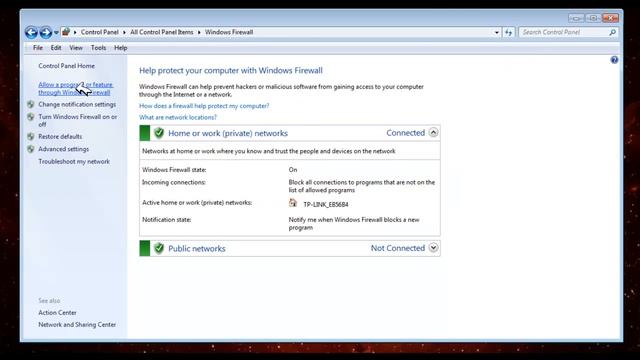Expand the address bar history dropdown
The image size is (640, 360).
point(497,32)
